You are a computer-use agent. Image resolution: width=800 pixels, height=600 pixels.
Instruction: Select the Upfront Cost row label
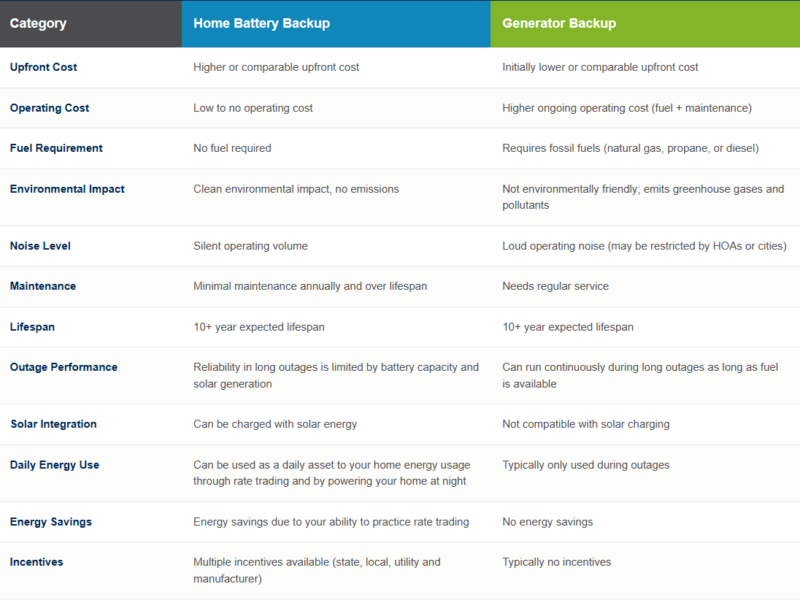coord(43,67)
